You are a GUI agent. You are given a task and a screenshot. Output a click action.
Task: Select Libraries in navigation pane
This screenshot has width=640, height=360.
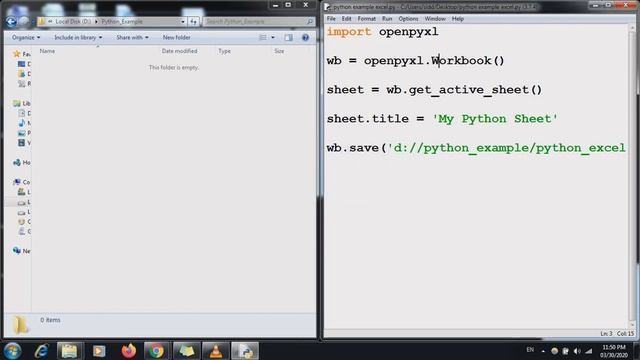[x=22, y=103]
